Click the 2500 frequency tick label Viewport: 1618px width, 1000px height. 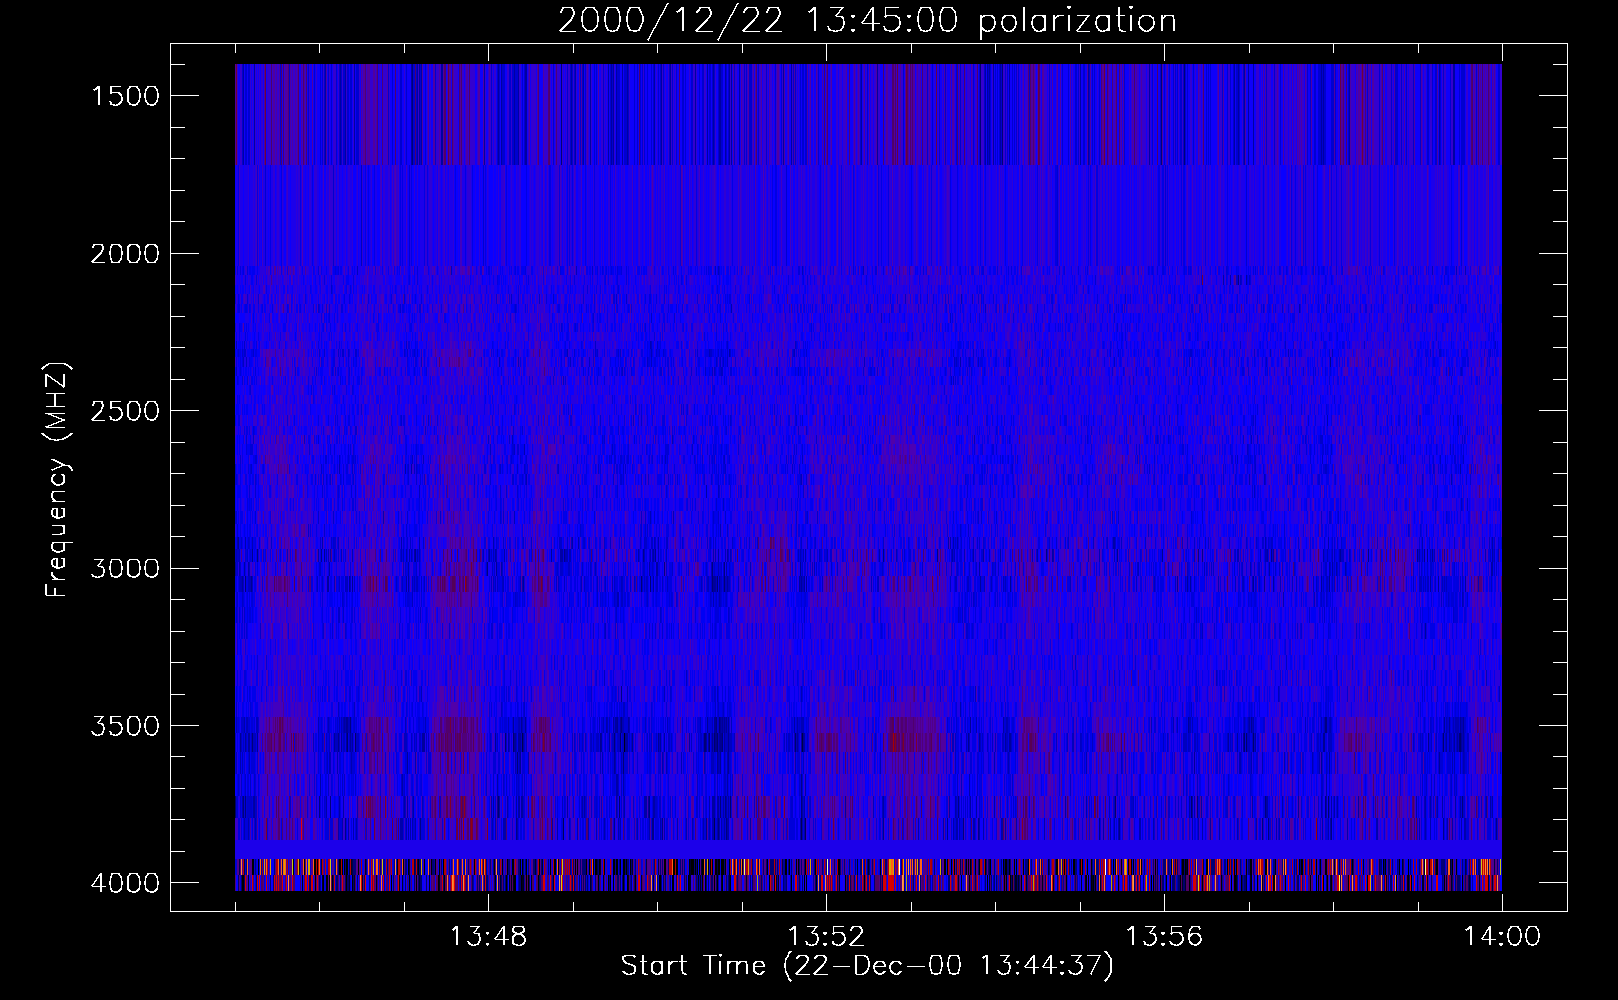pos(125,411)
